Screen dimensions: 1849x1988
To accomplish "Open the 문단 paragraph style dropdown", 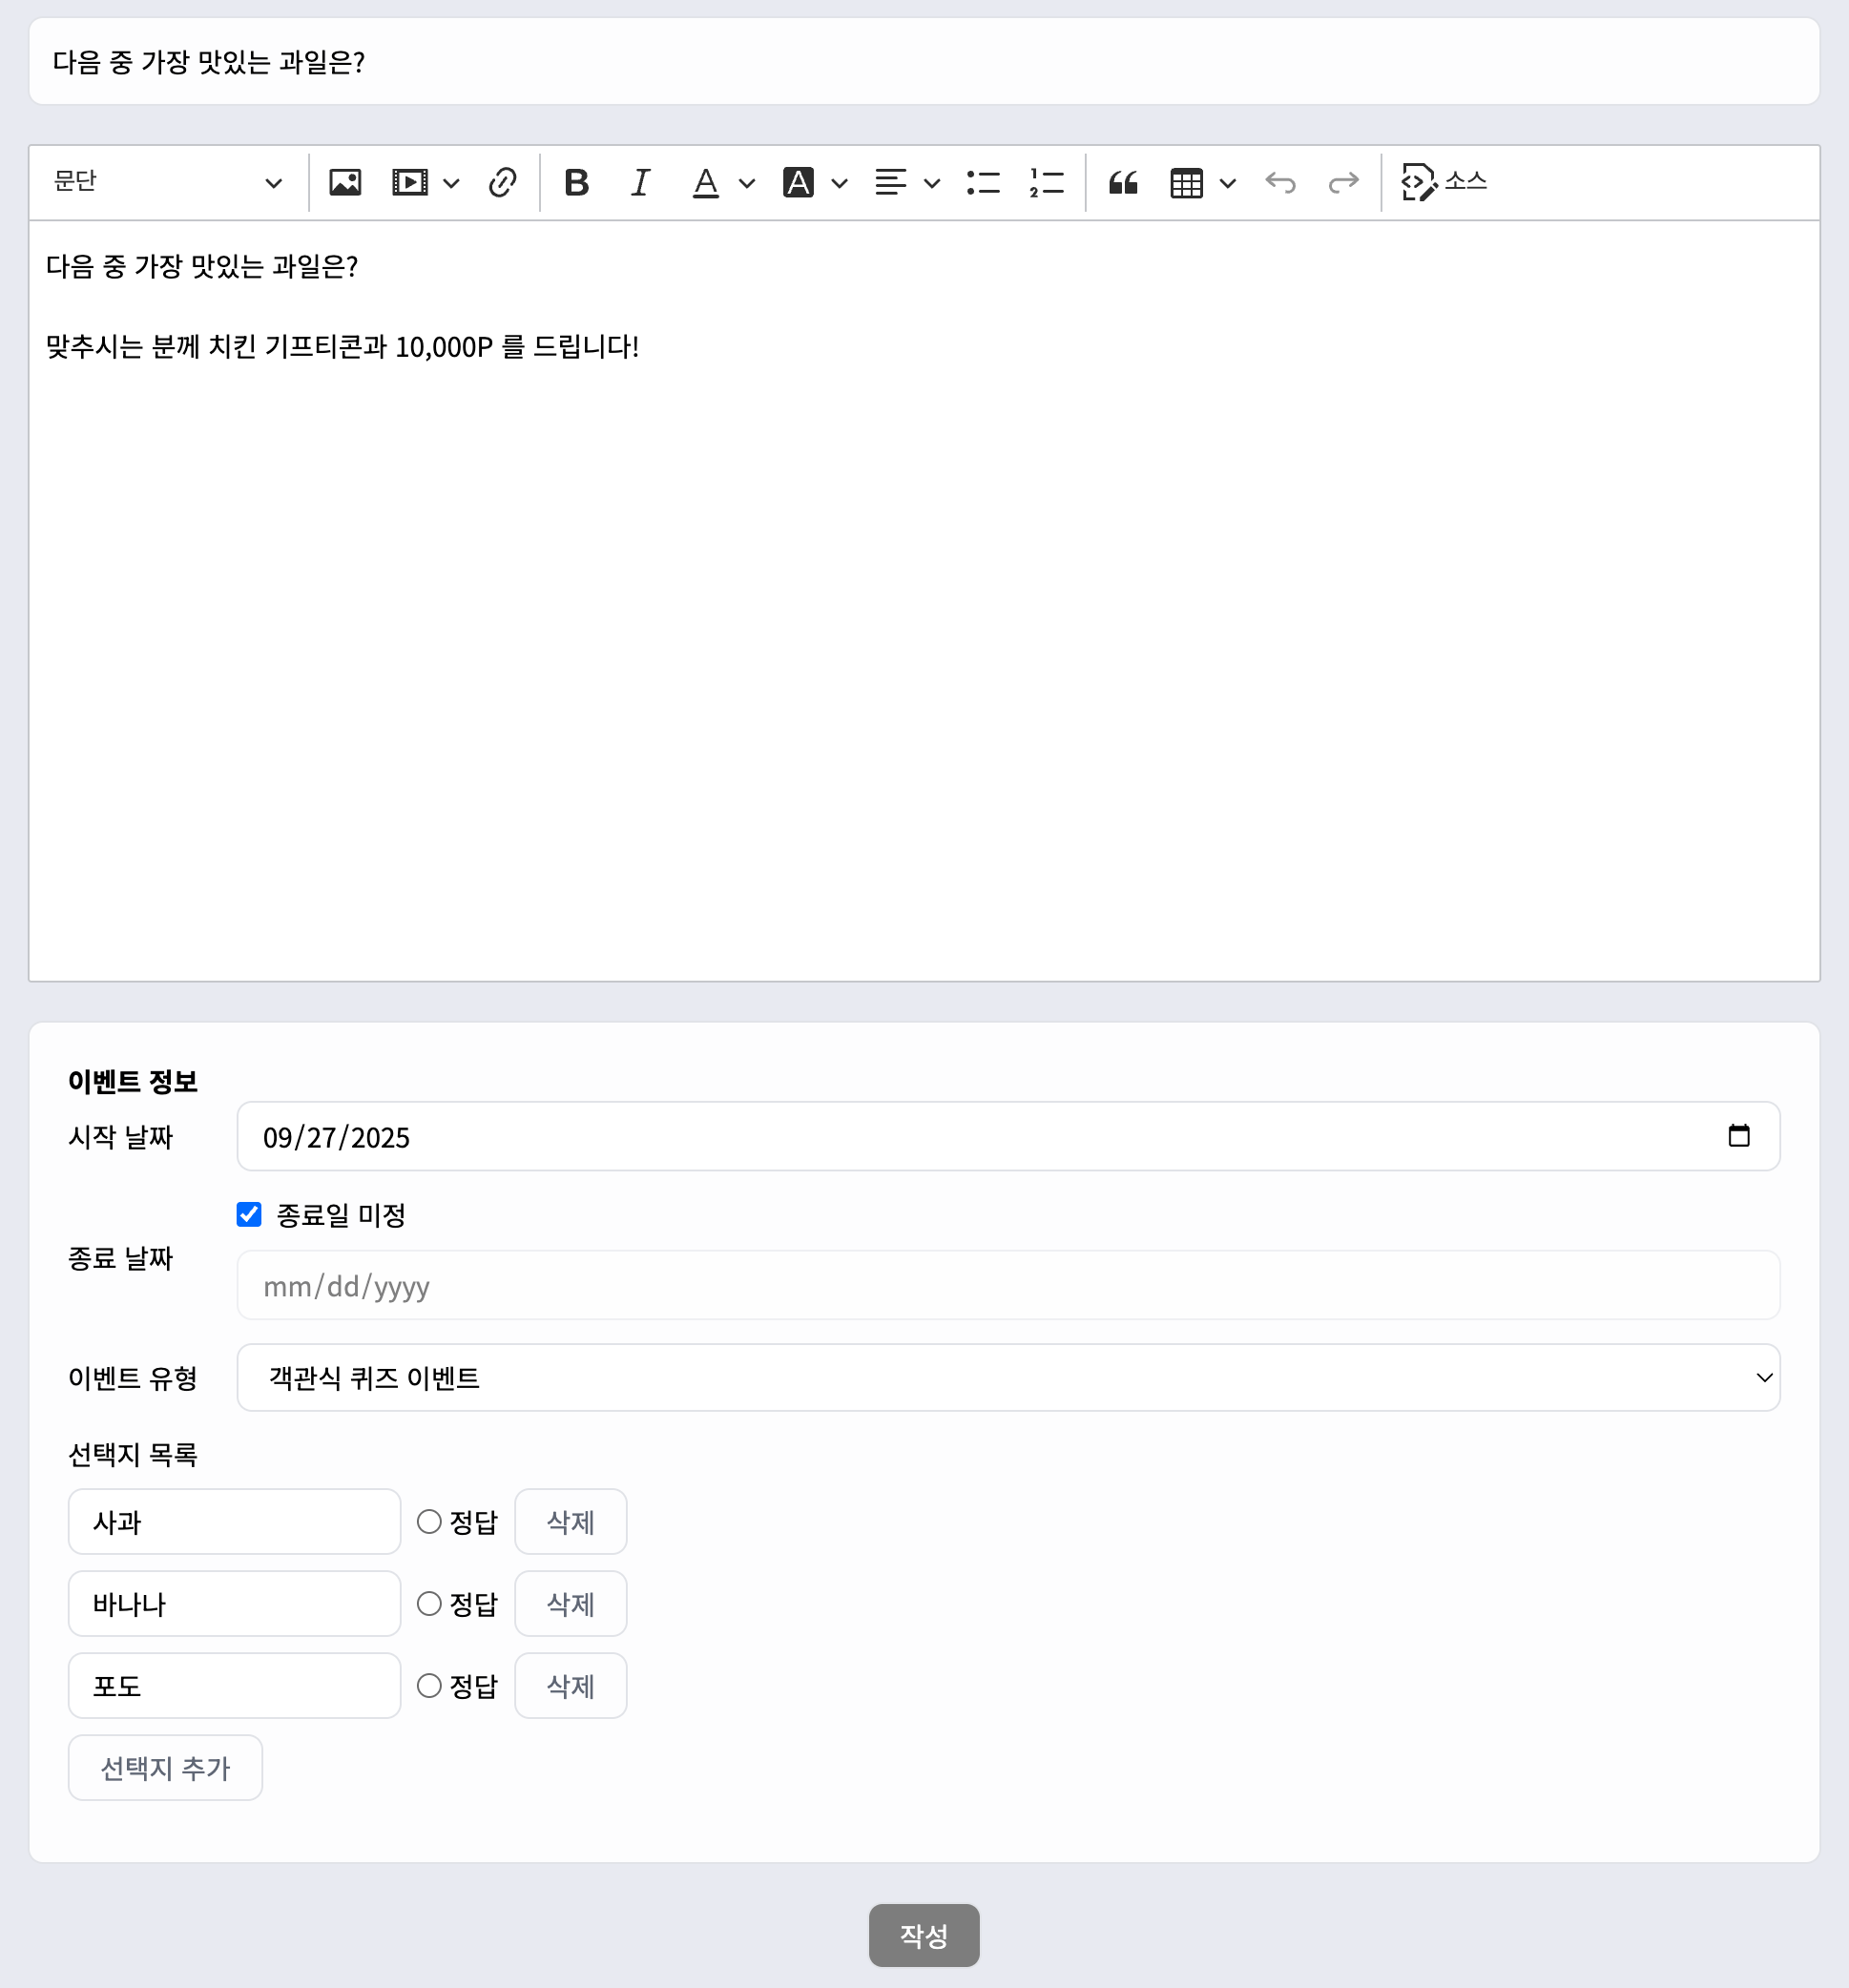I will click(x=165, y=182).
